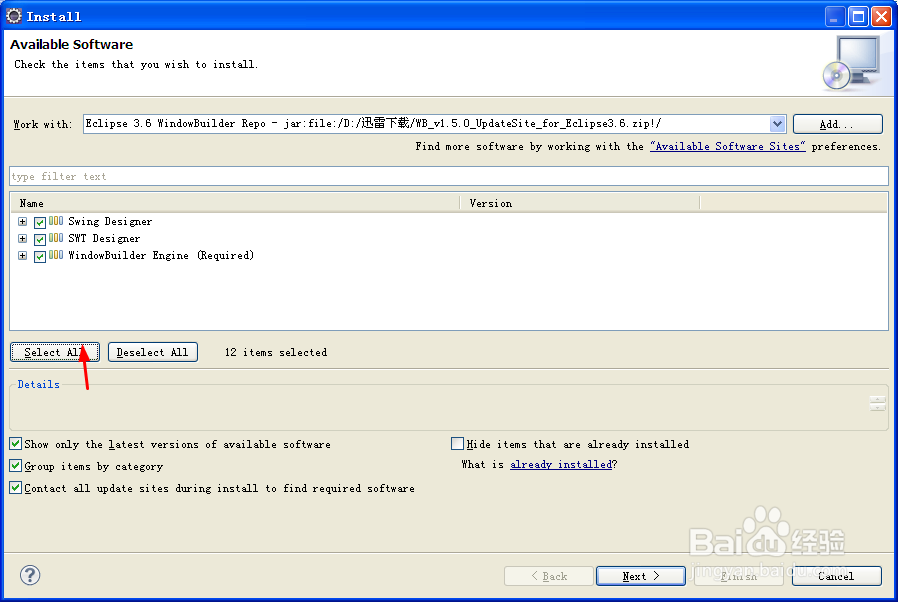Screen dimensions: 898x602
Task: Click the Deselect All button
Action: click(153, 352)
